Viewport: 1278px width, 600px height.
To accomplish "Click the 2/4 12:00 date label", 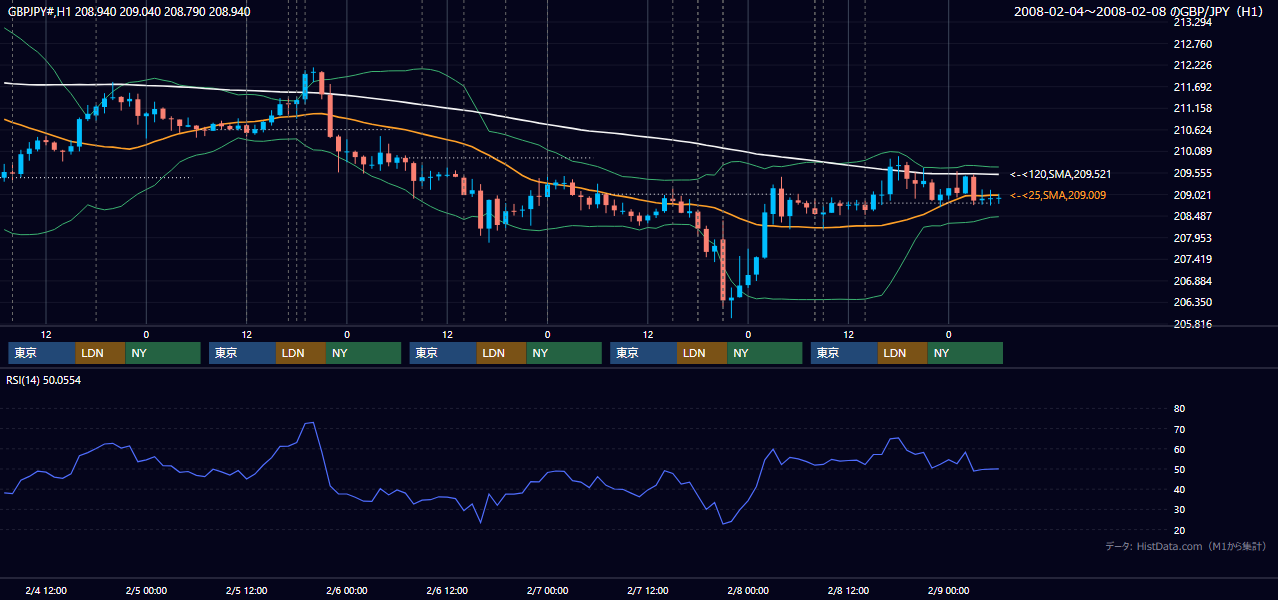I will (46, 590).
